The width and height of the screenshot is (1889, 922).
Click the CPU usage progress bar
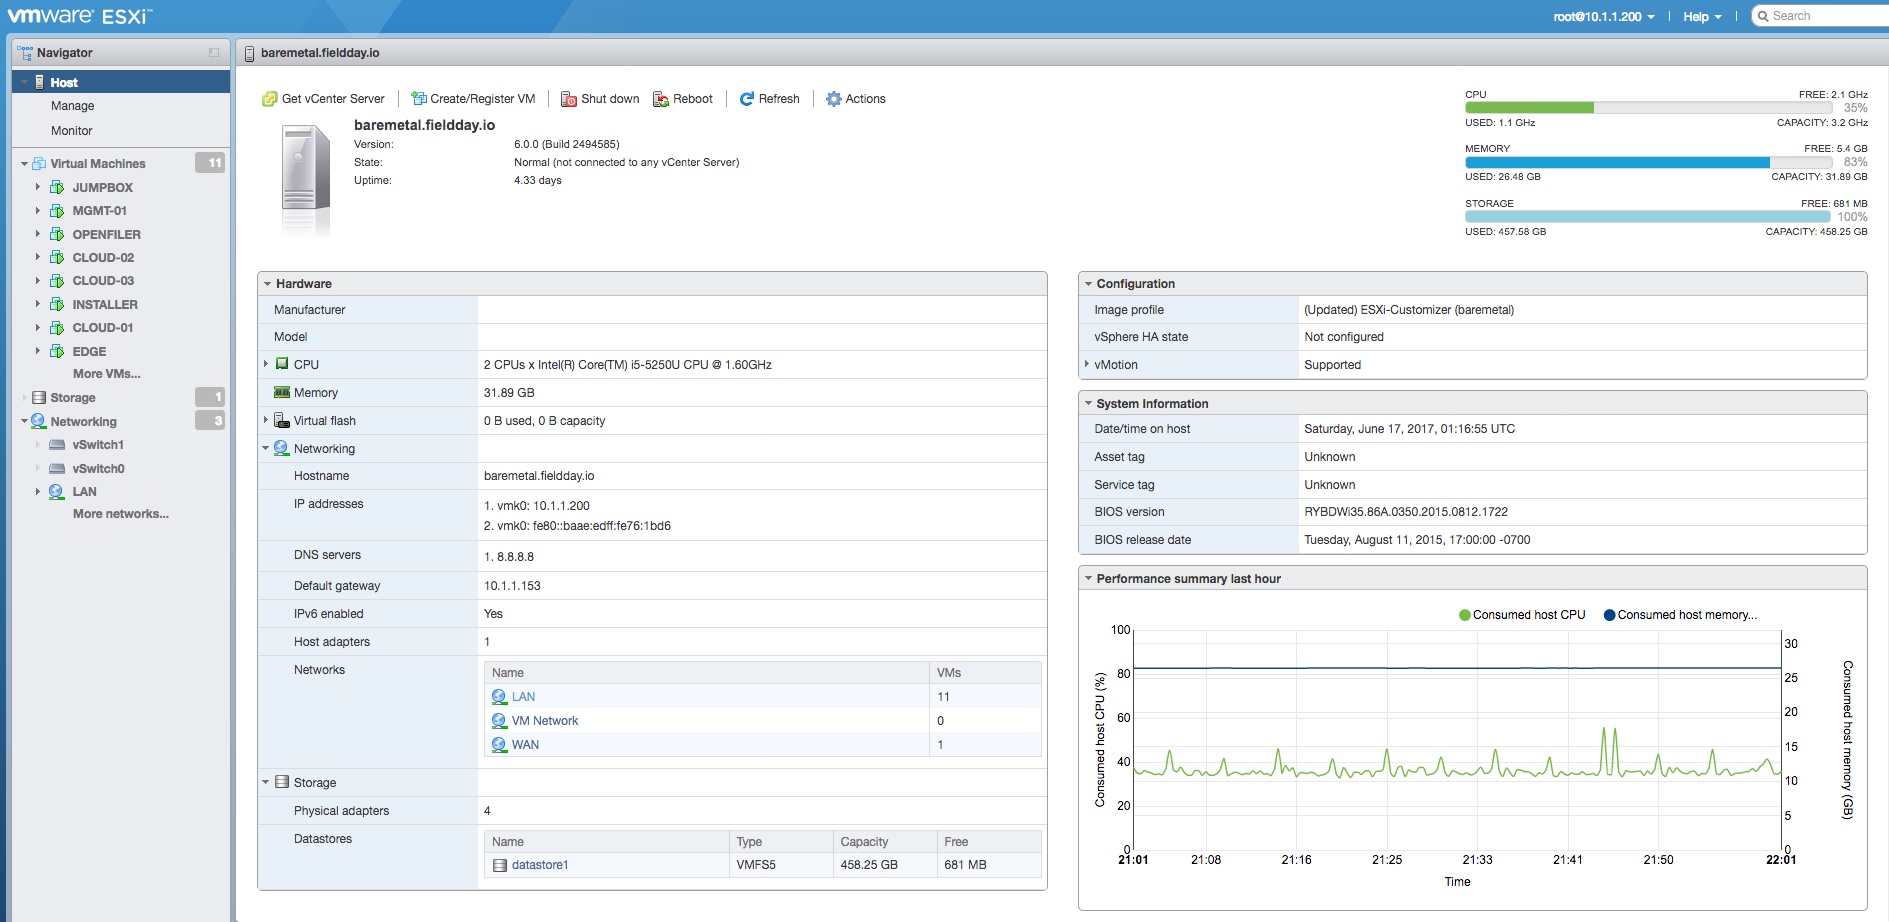[1648, 108]
